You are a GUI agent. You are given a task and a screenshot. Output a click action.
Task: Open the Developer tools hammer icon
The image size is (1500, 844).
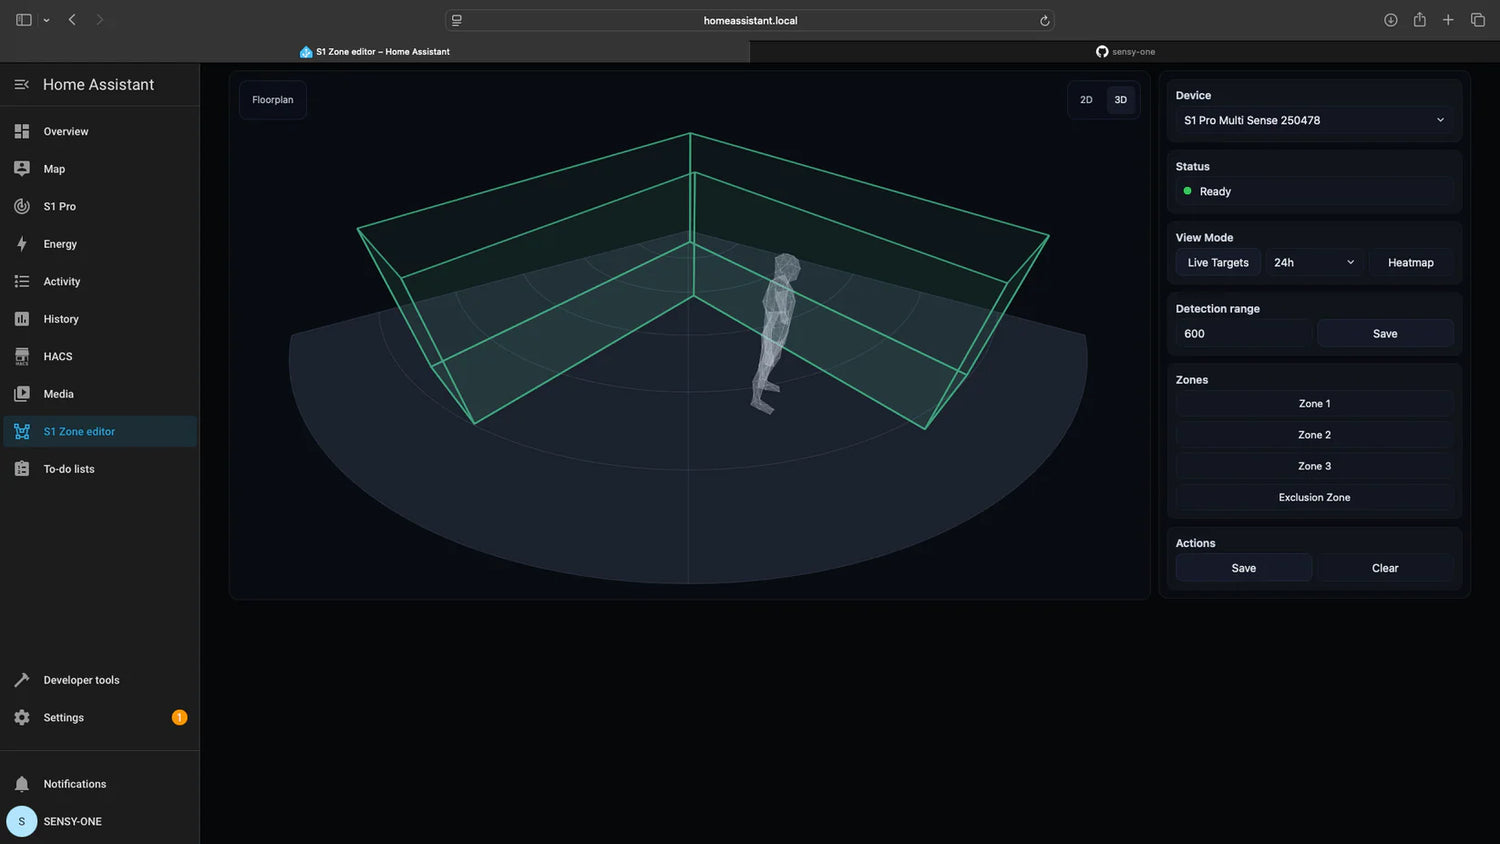(x=22, y=680)
